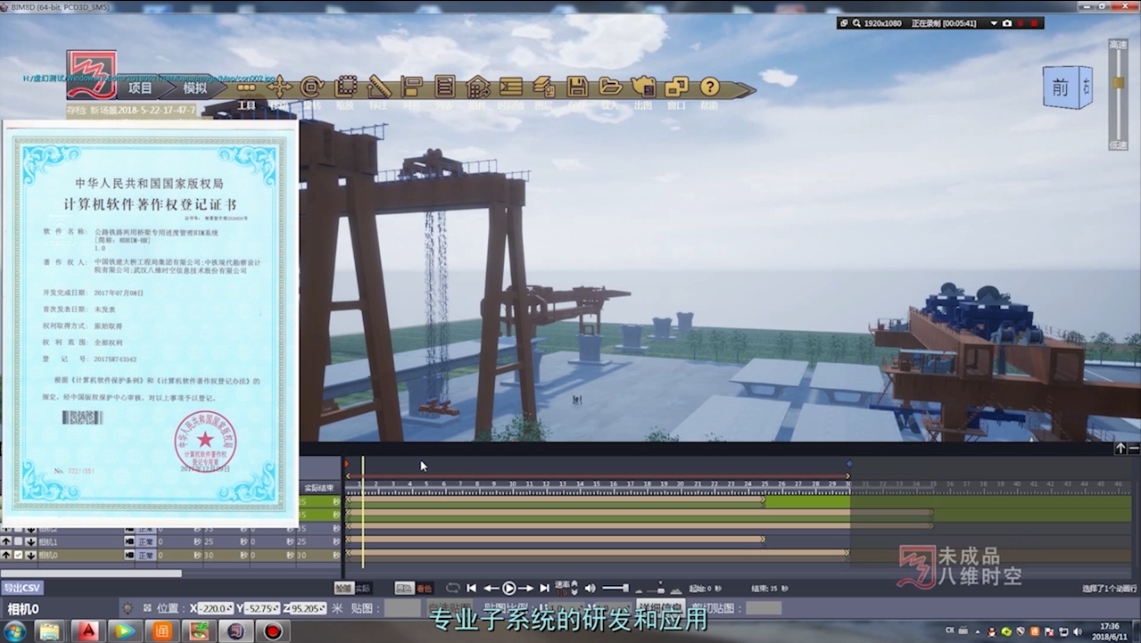Toggle the loop playback icon
The image size is (1141, 643).
[453, 588]
